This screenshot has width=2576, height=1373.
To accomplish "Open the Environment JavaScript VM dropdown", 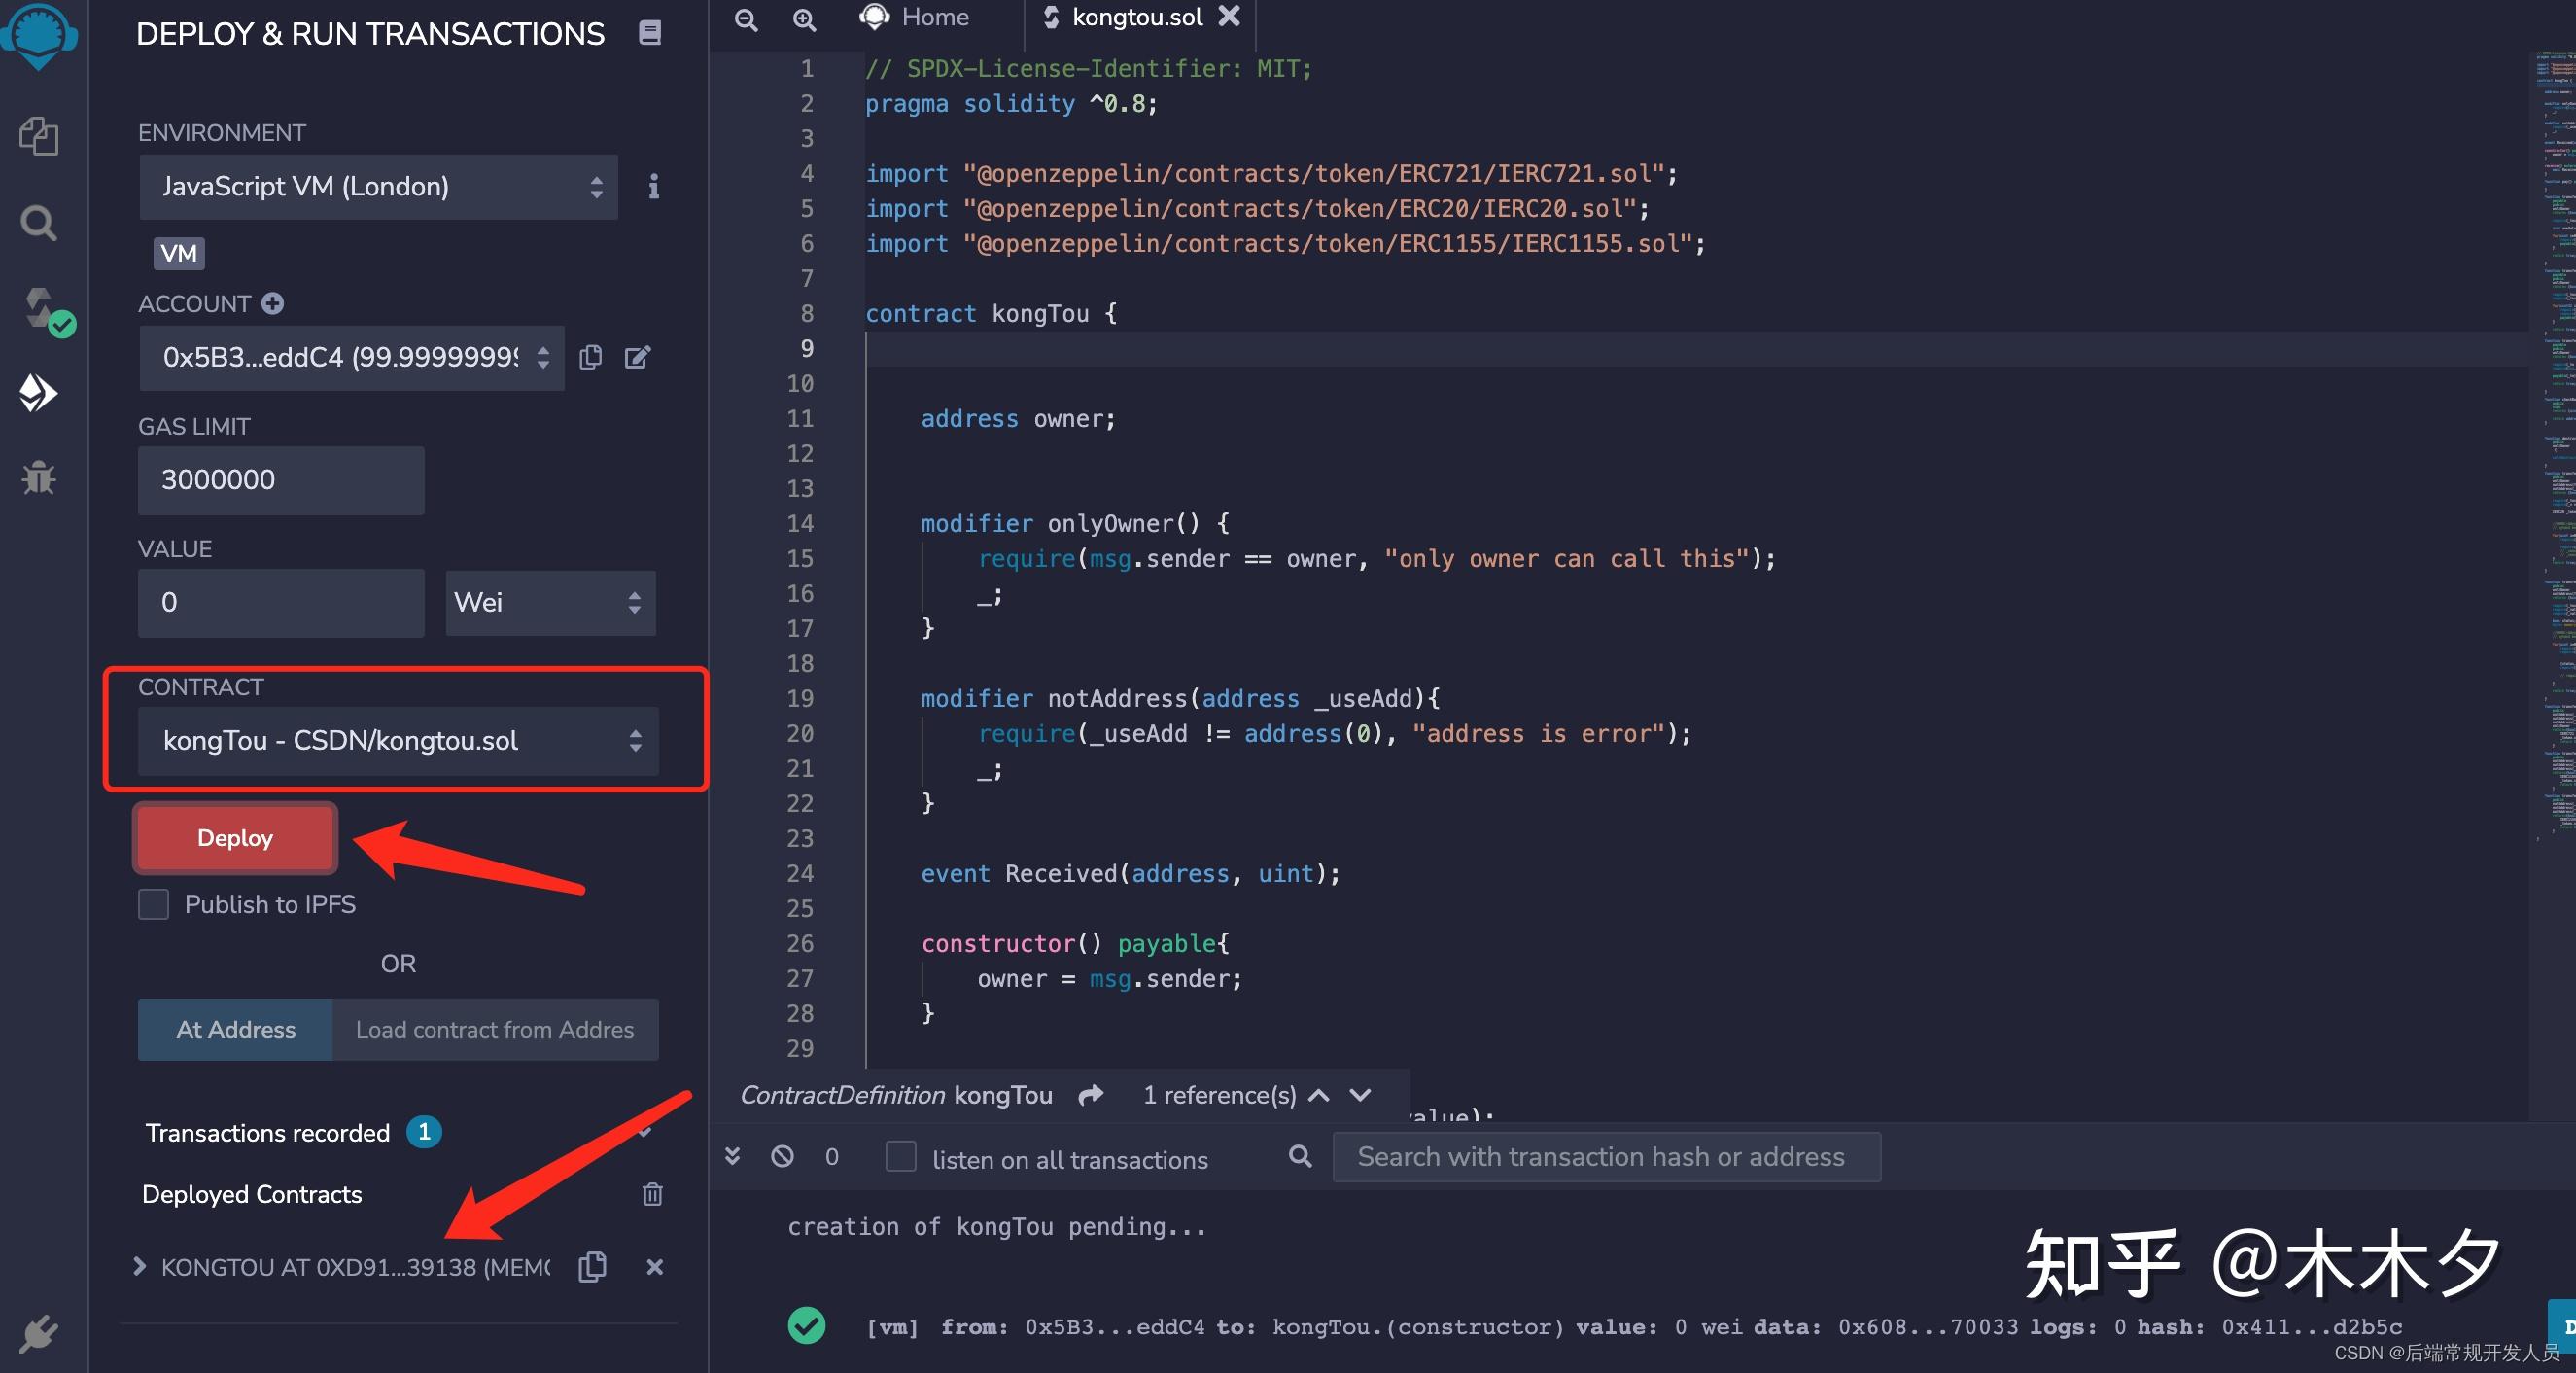I will [x=378, y=187].
